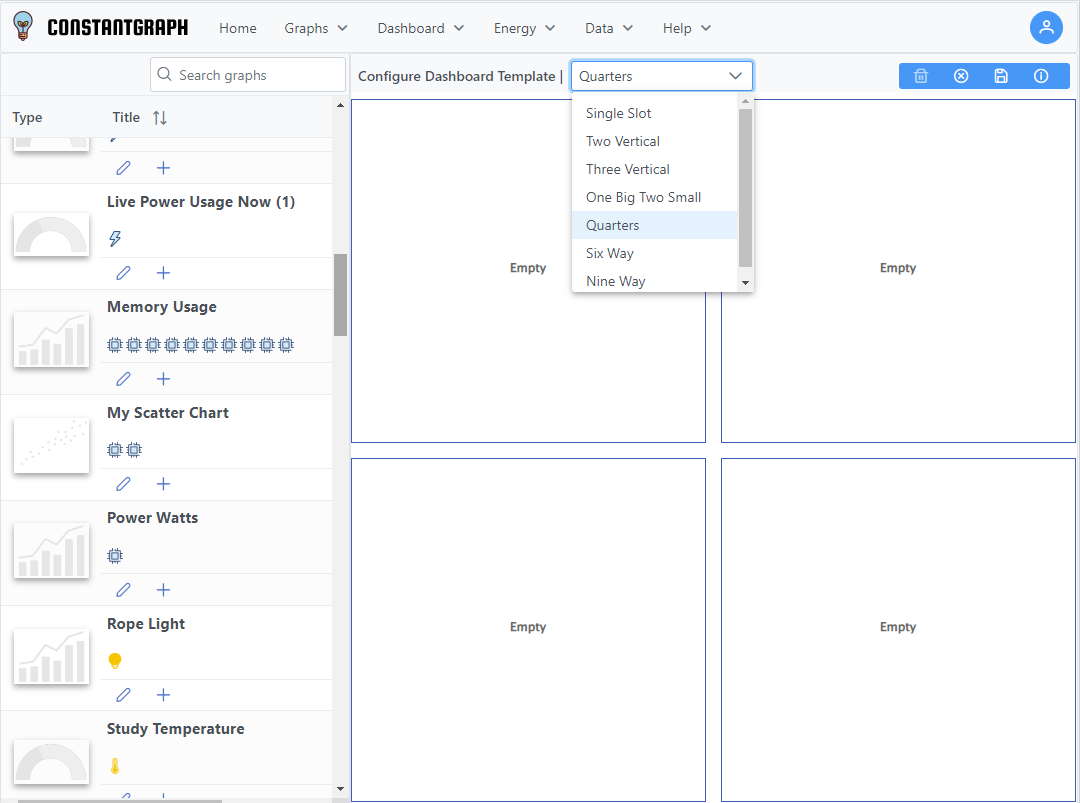This screenshot has width=1080, height=803.
Task: Choose One Big Two Small layout
Action: pos(643,197)
